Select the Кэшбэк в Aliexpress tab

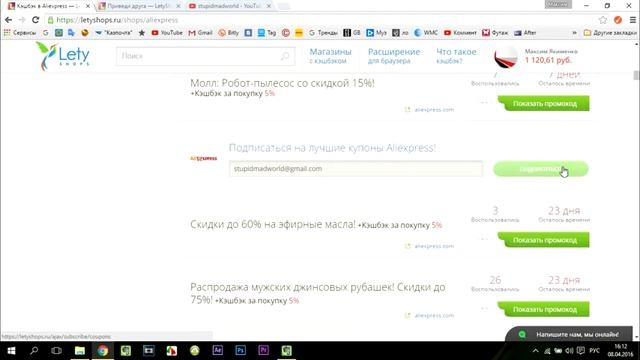click(48, 6)
